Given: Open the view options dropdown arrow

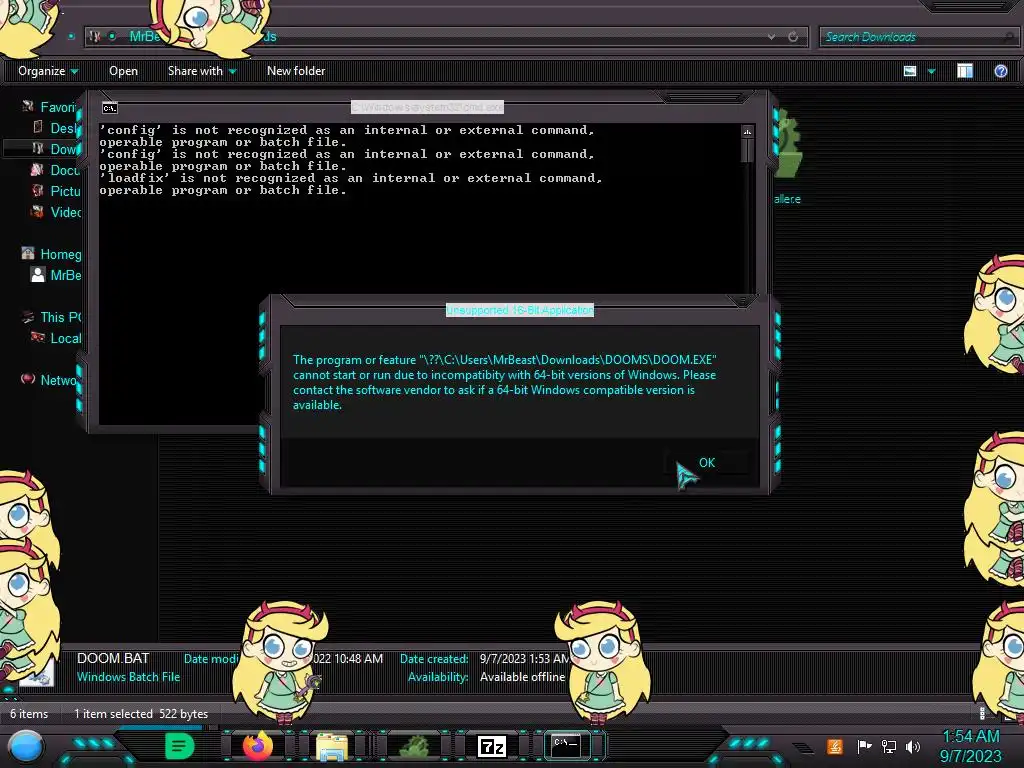Looking at the screenshot, I should [x=931, y=71].
